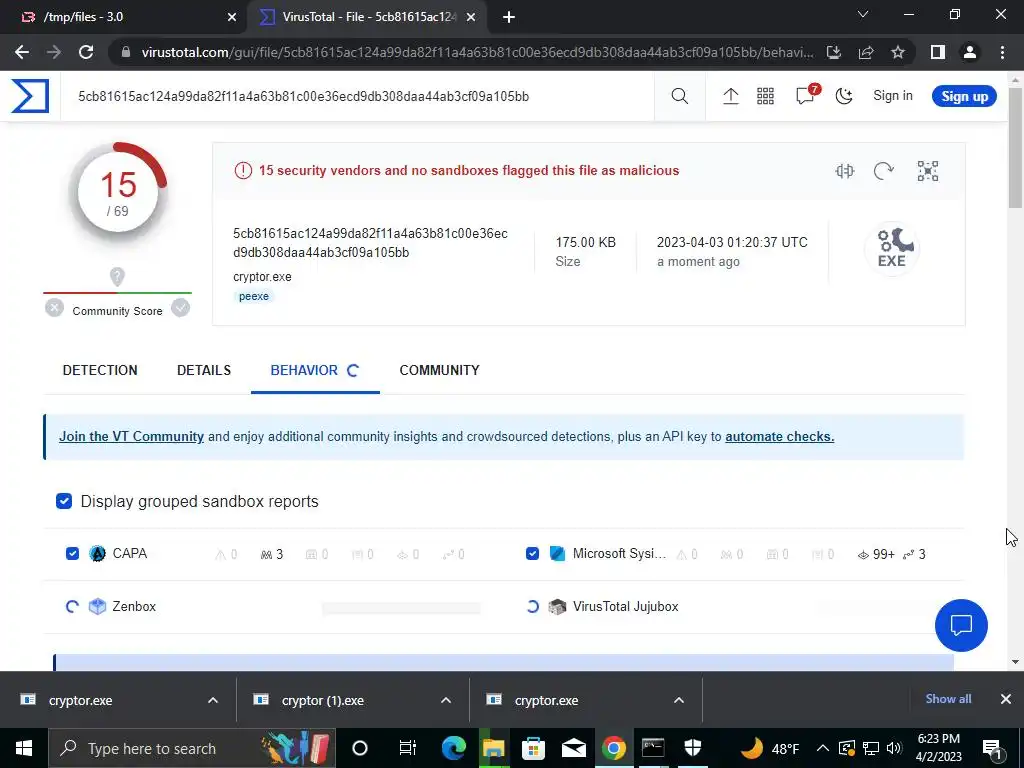The image size is (1024, 768).
Task: Select the BEHAVIOR tab
Action: (315, 370)
